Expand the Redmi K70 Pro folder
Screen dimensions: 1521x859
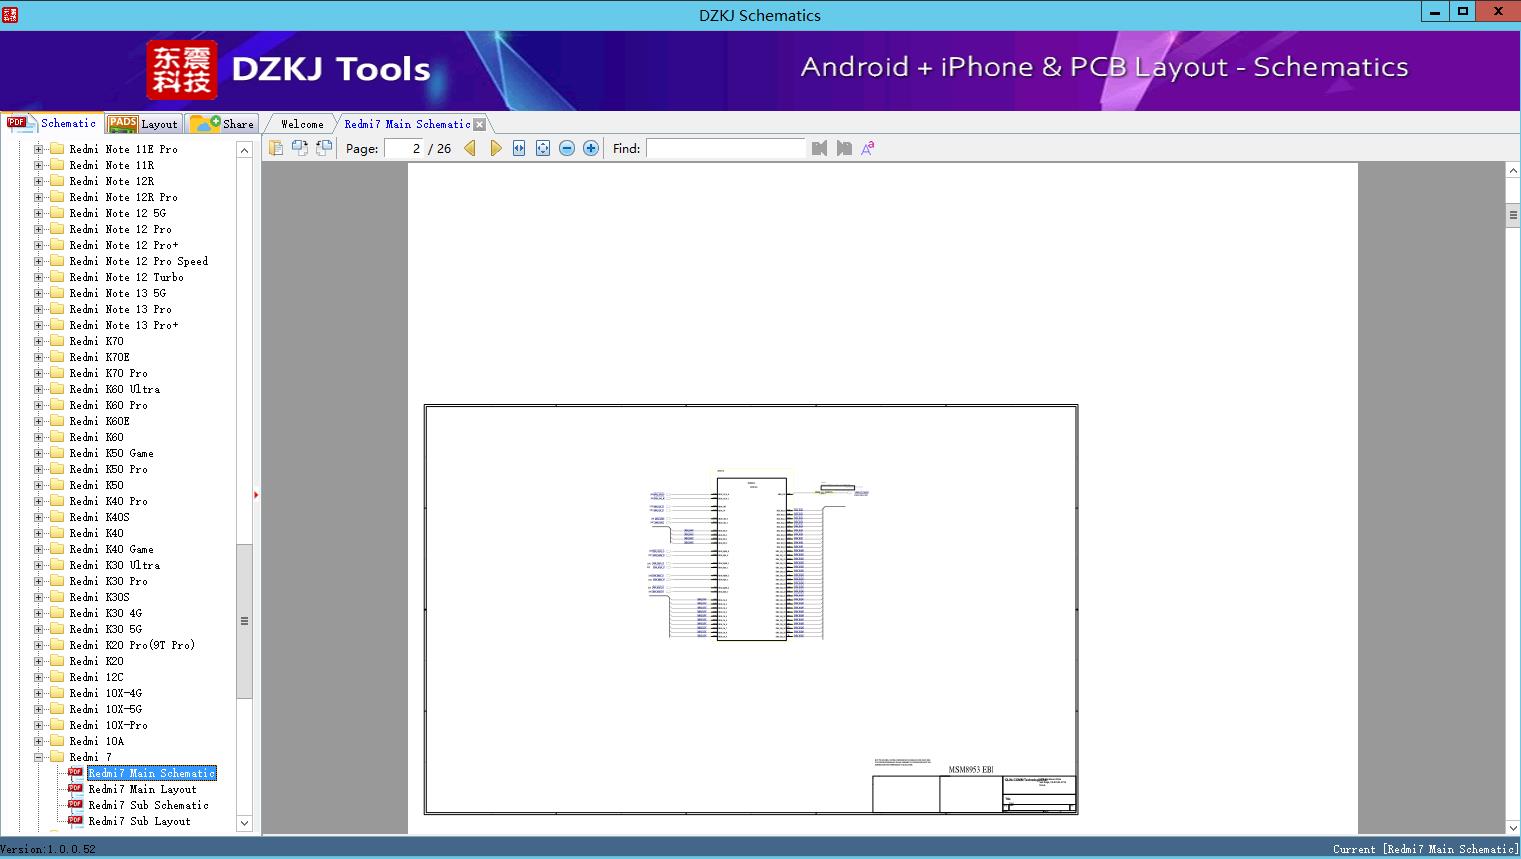39,373
